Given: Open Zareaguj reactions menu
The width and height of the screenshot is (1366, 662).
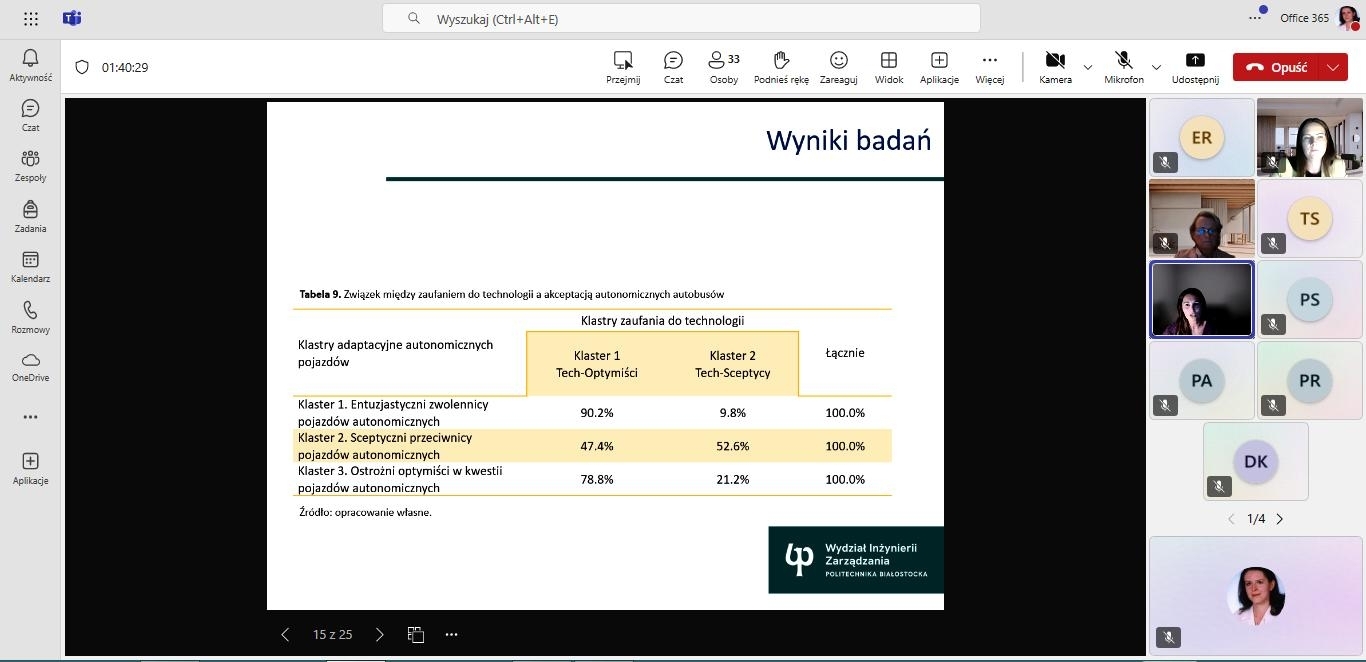Looking at the screenshot, I should [838, 67].
